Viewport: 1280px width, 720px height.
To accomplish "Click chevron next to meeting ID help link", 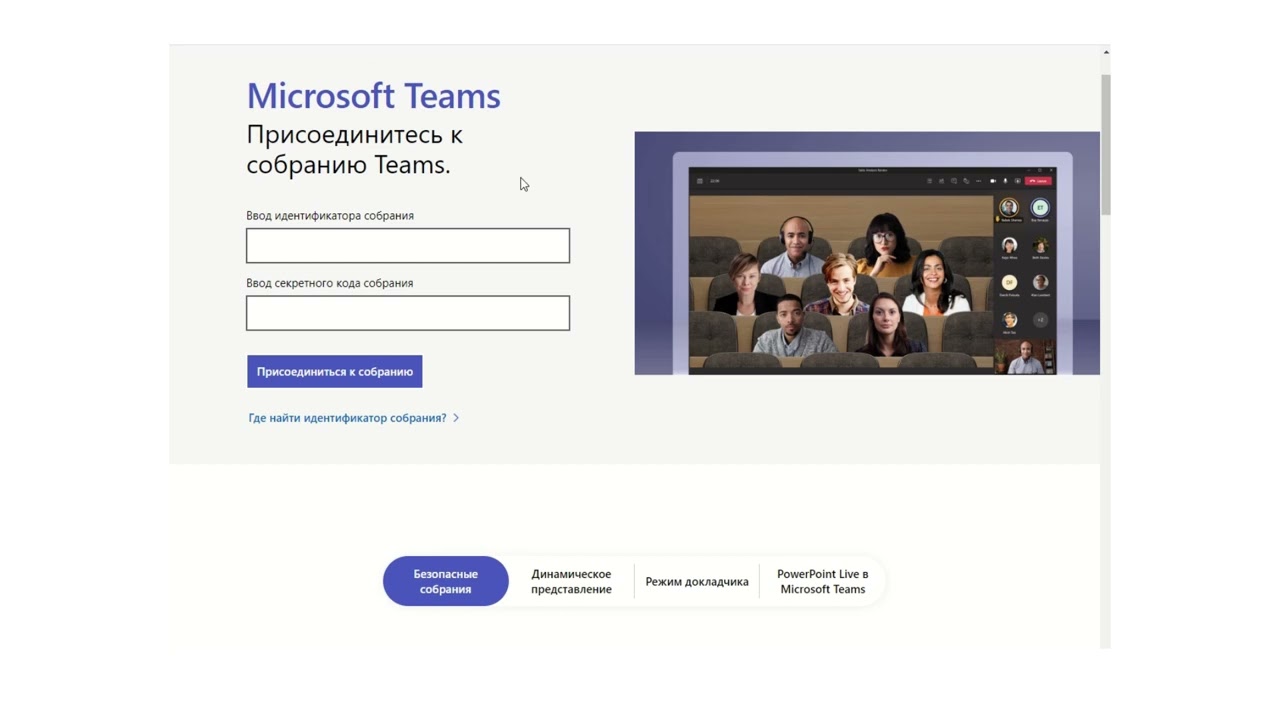I will click(x=456, y=418).
